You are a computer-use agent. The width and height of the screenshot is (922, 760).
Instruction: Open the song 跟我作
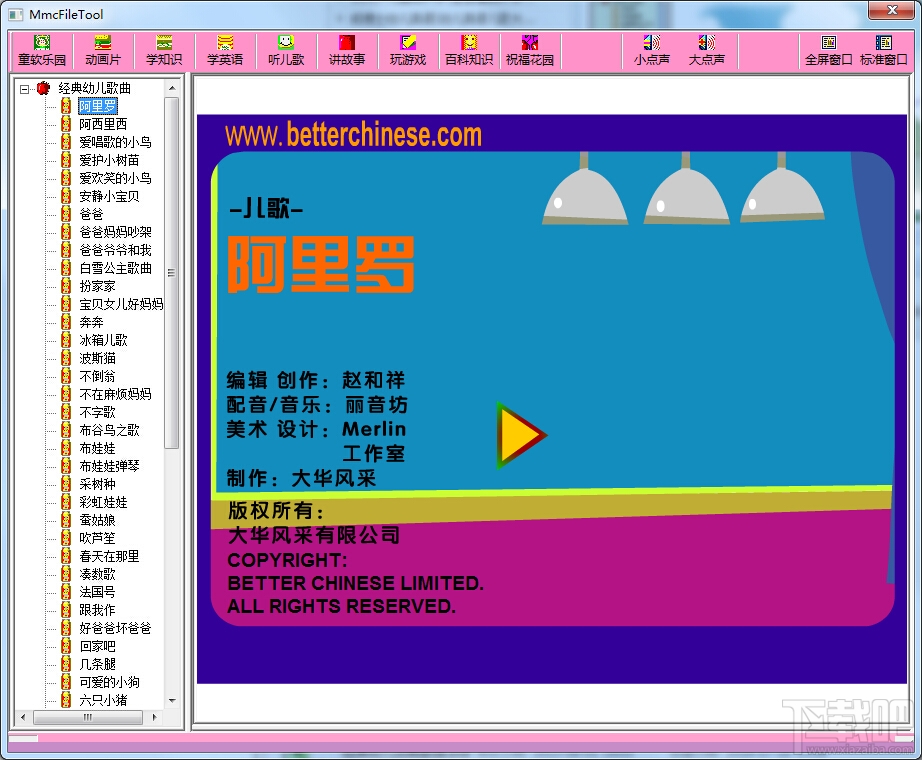(97, 611)
